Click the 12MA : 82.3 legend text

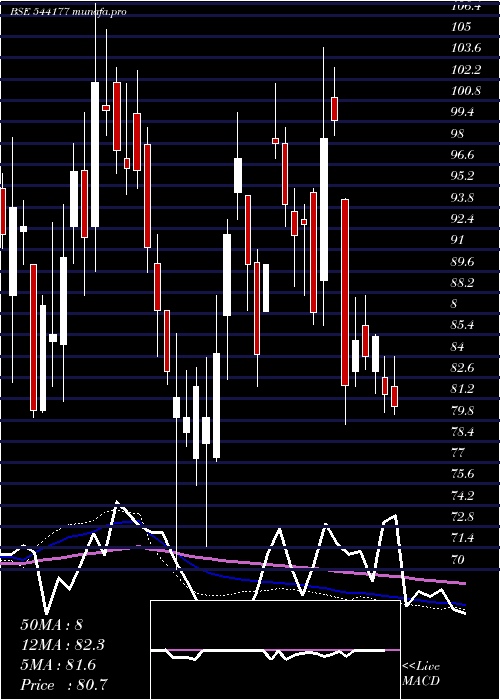(63, 645)
